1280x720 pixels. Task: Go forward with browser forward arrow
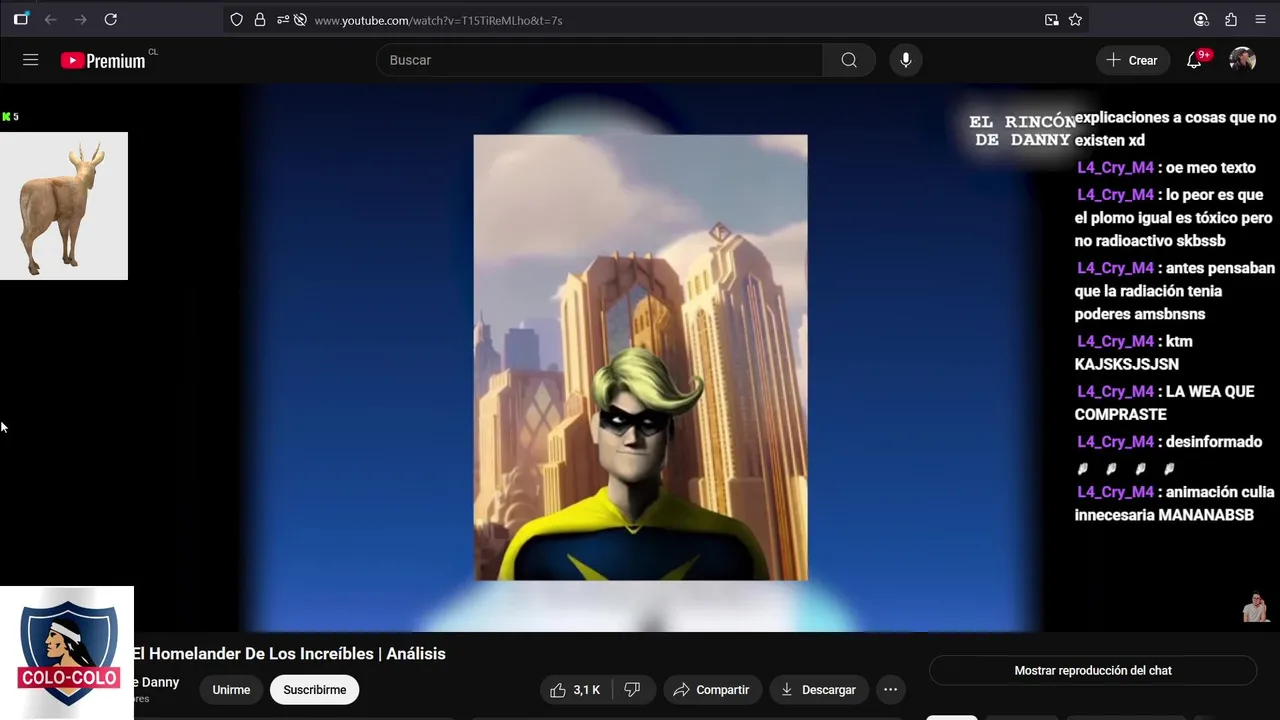click(x=81, y=19)
